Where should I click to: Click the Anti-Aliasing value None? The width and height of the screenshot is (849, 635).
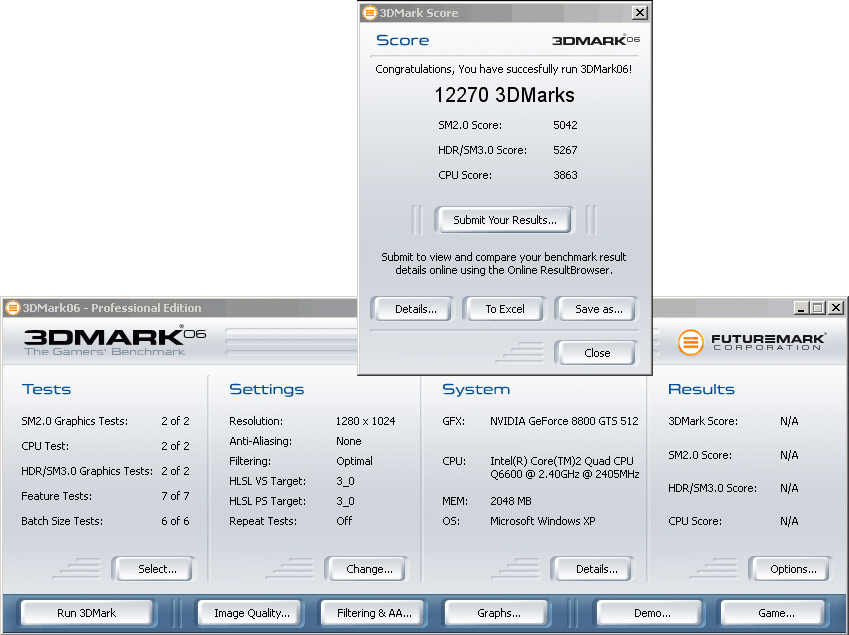click(349, 441)
